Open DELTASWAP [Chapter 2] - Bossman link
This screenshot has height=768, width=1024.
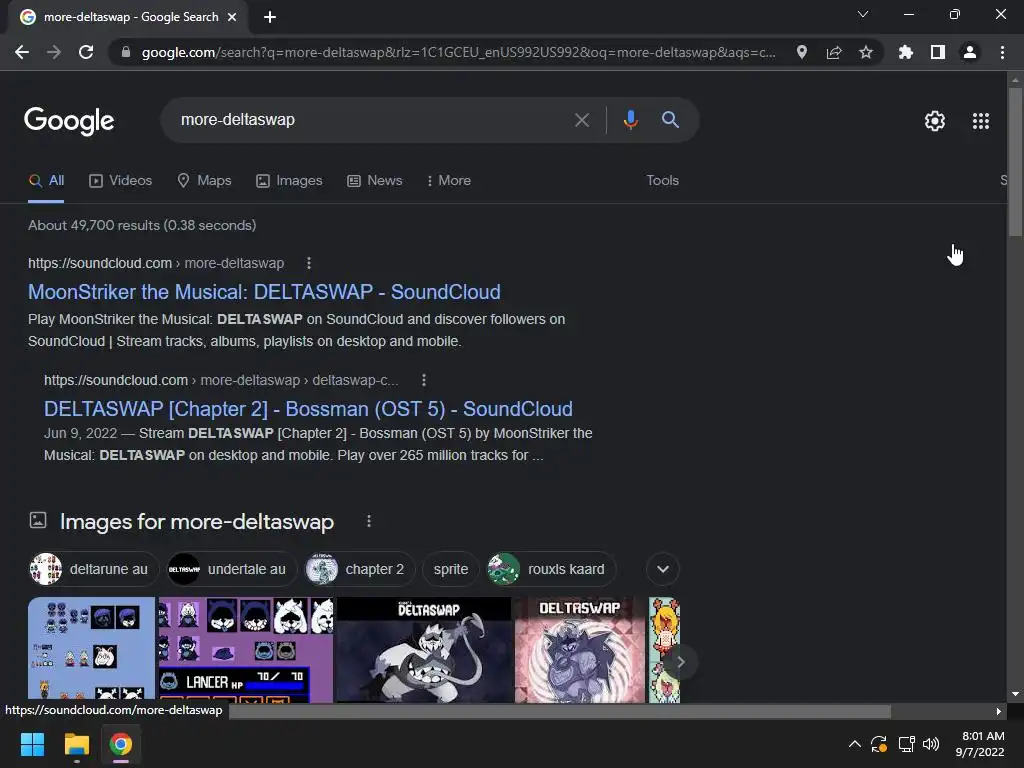(308, 409)
